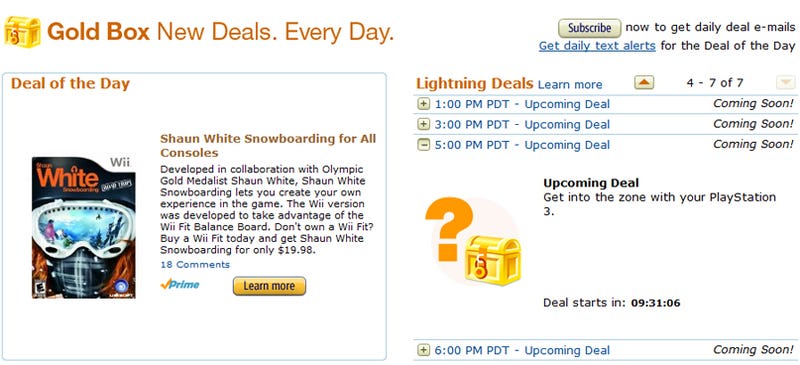Collapse the 5:00 PM PDT upcoming deal

coord(423,145)
